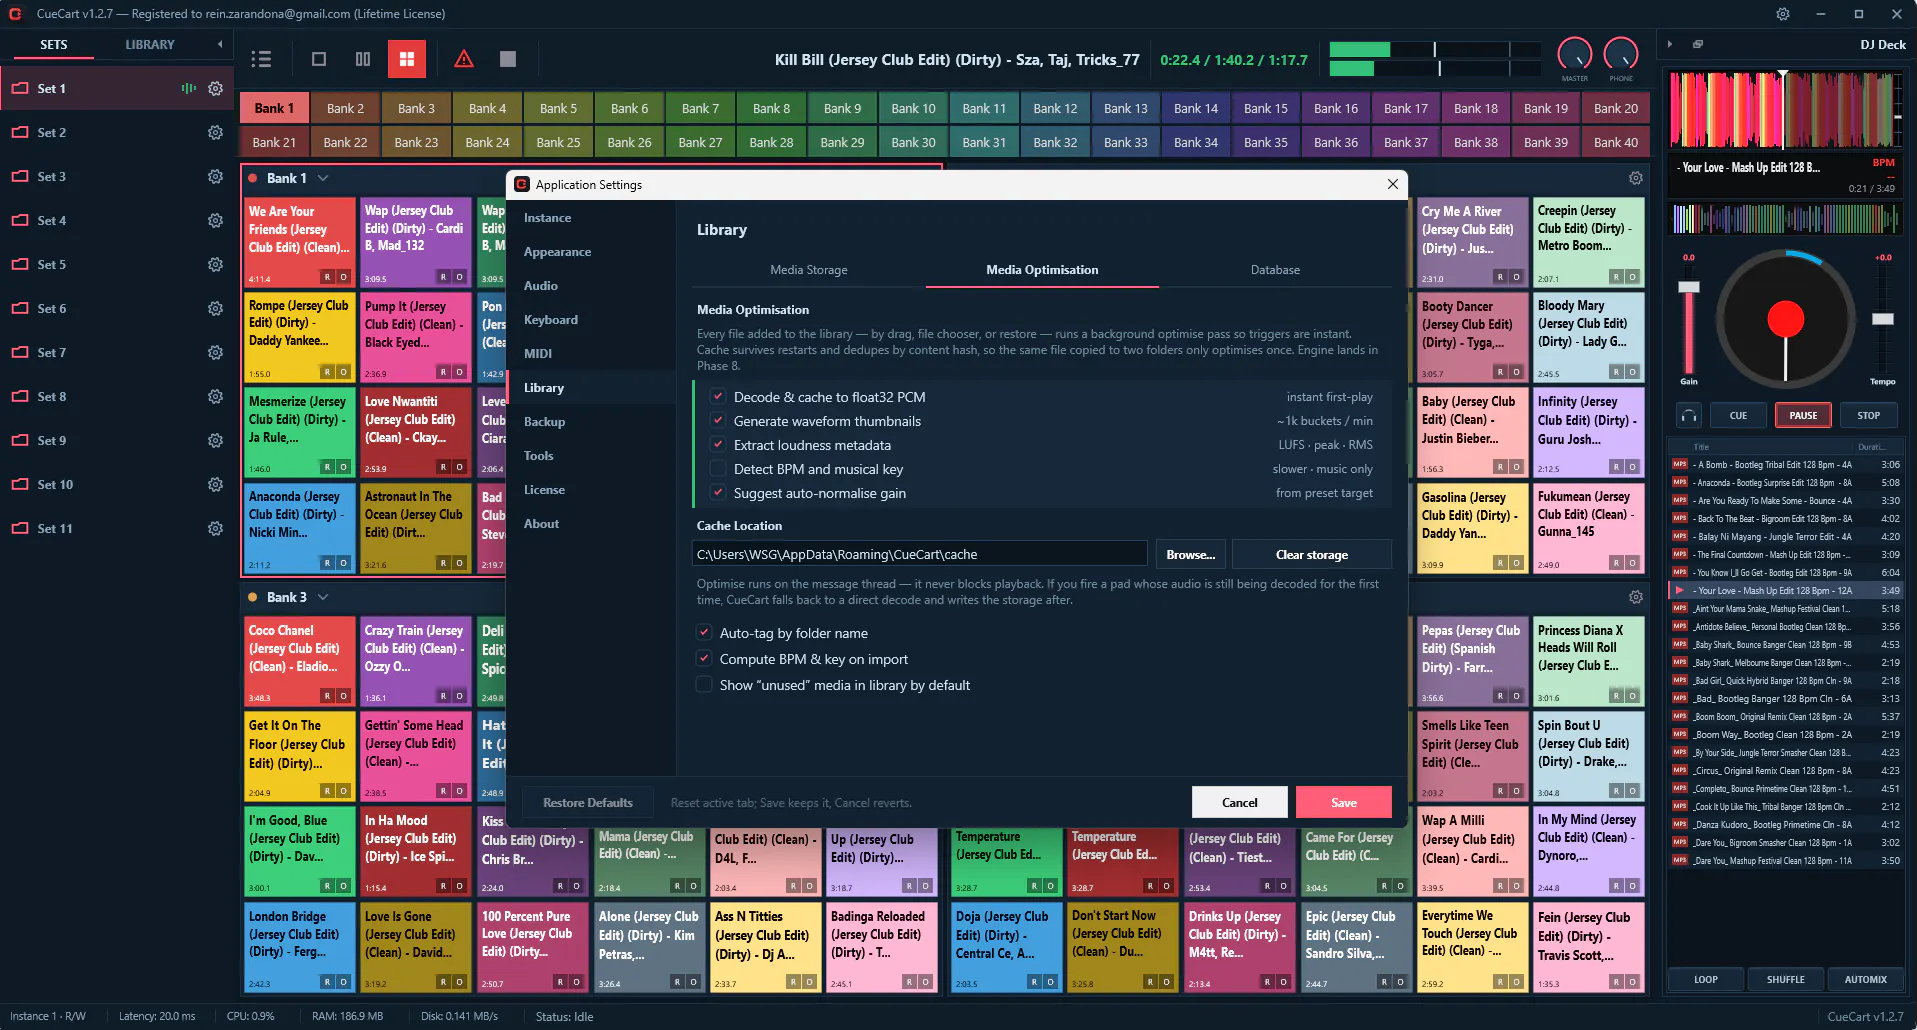Toggle Auto-tag by folder name
This screenshot has height=1030, width=1917.
click(704, 633)
